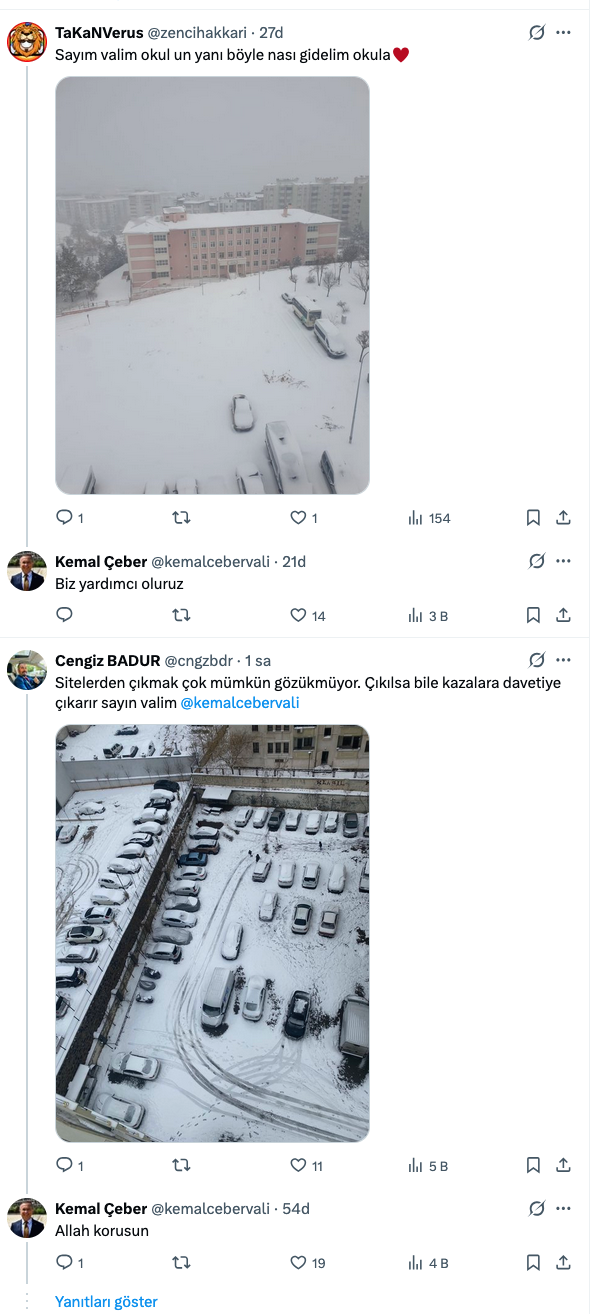Retweet Cengiz BADUR's parking lot tweet
This screenshot has height=1314, width=606.
tap(181, 1165)
